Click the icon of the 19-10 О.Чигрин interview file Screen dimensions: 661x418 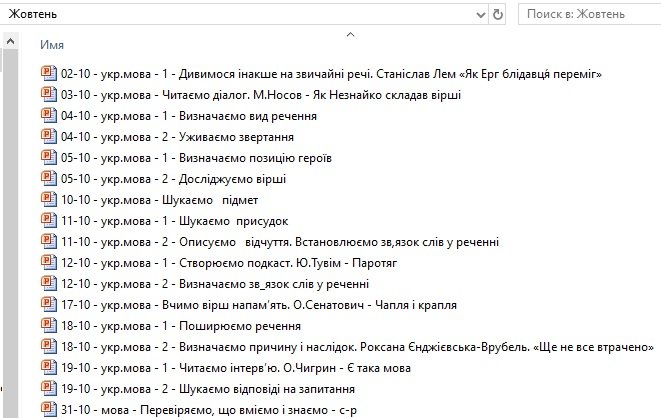click(x=48, y=367)
